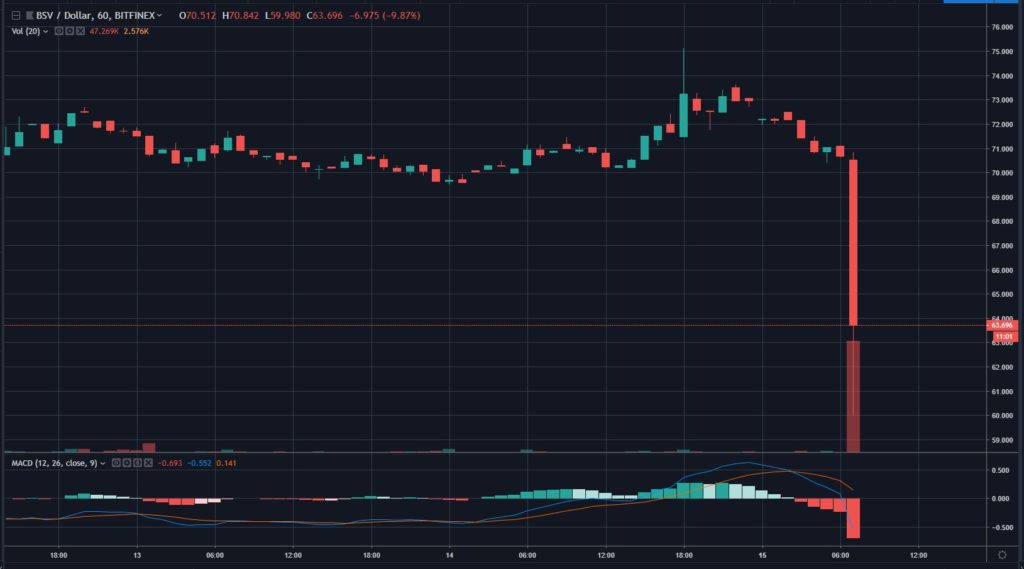Click the date marker 14 on time axis

click(450, 553)
